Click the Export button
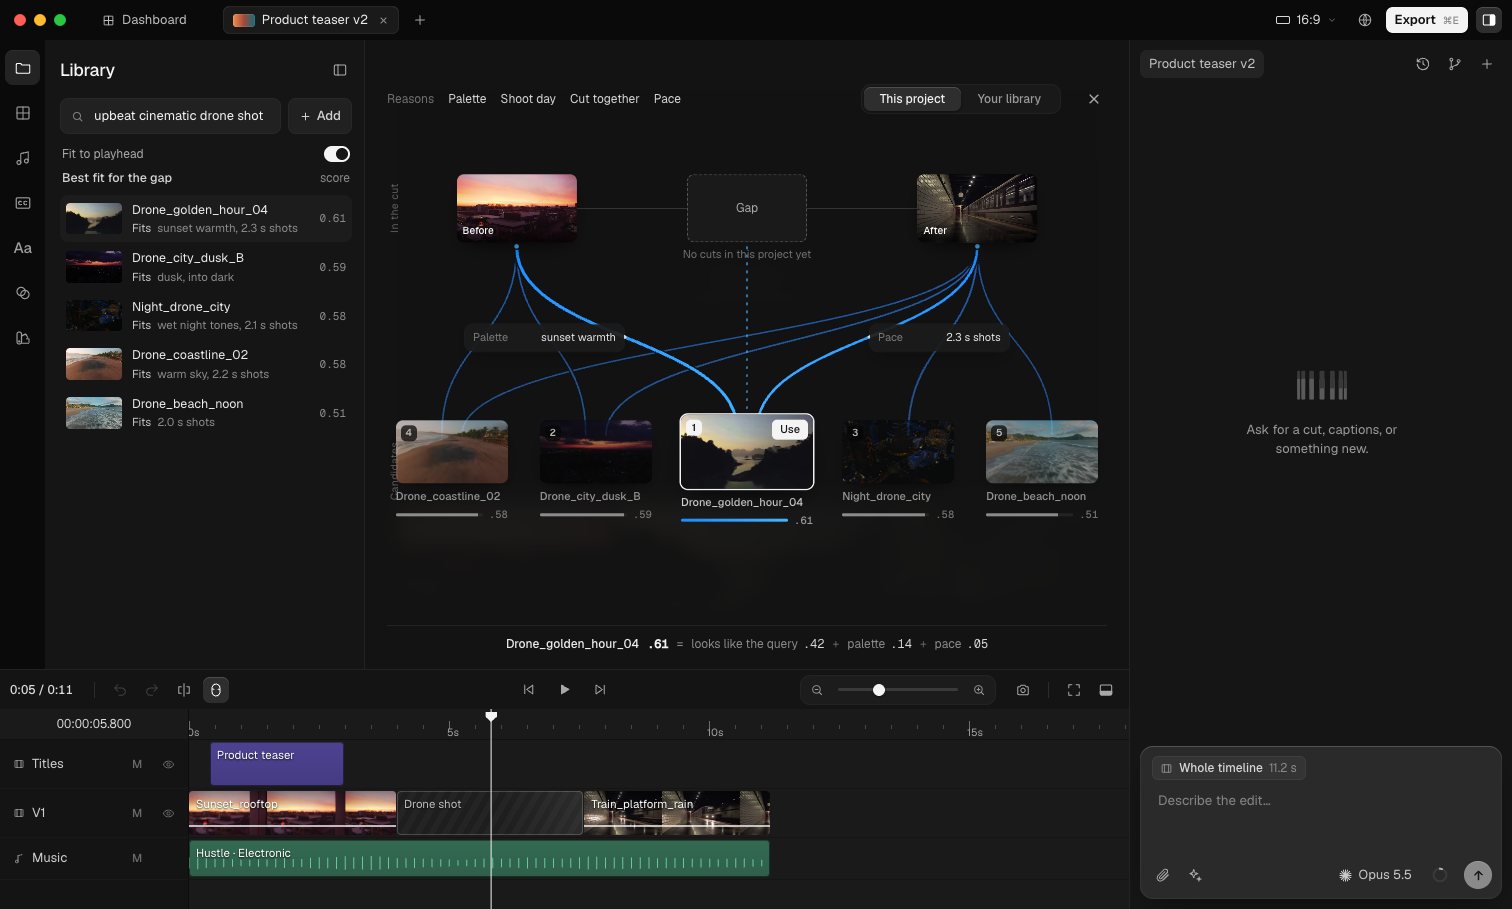Viewport: 1512px width, 909px height. pos(1427,20)
